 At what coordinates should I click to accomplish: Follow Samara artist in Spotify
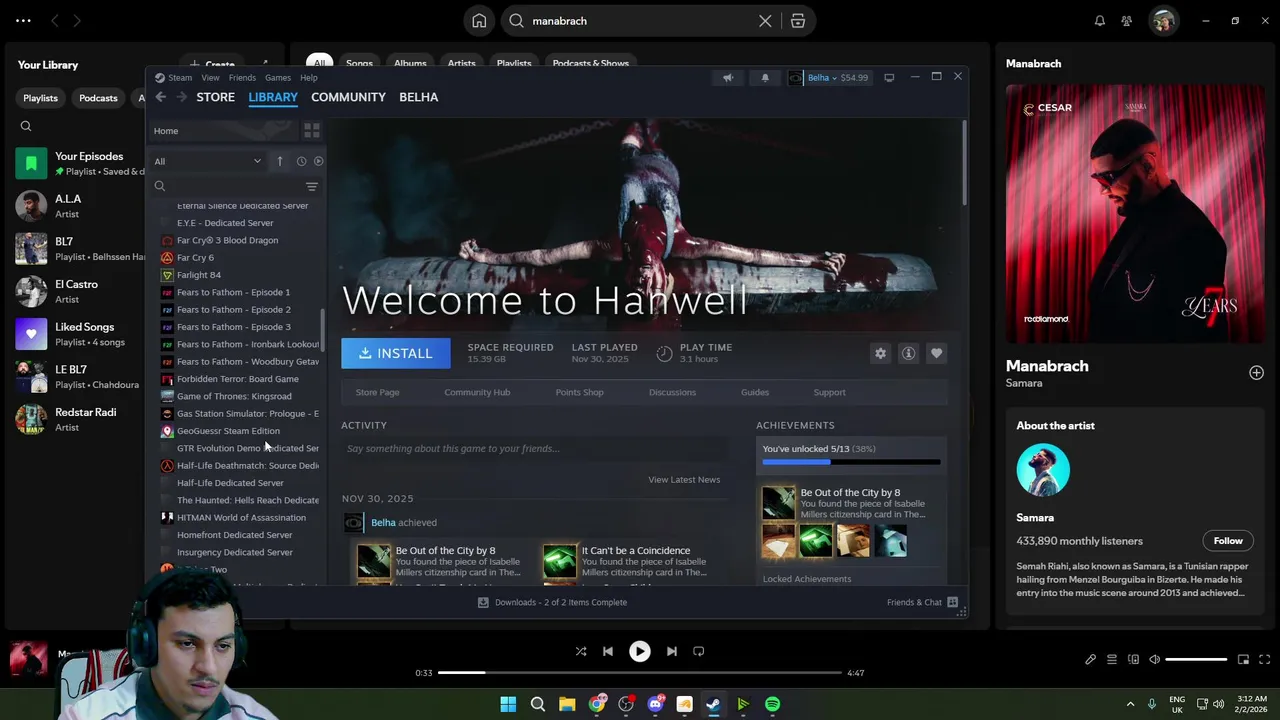pos(1228,541)
